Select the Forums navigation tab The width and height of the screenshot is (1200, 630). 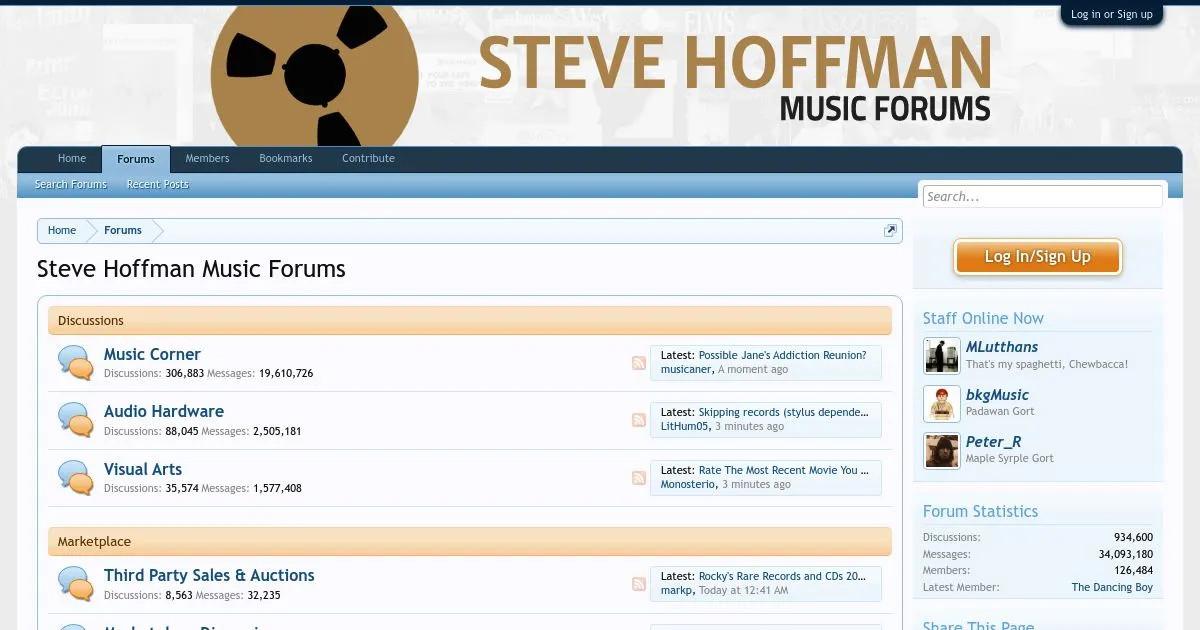click(x=136, y=159)
